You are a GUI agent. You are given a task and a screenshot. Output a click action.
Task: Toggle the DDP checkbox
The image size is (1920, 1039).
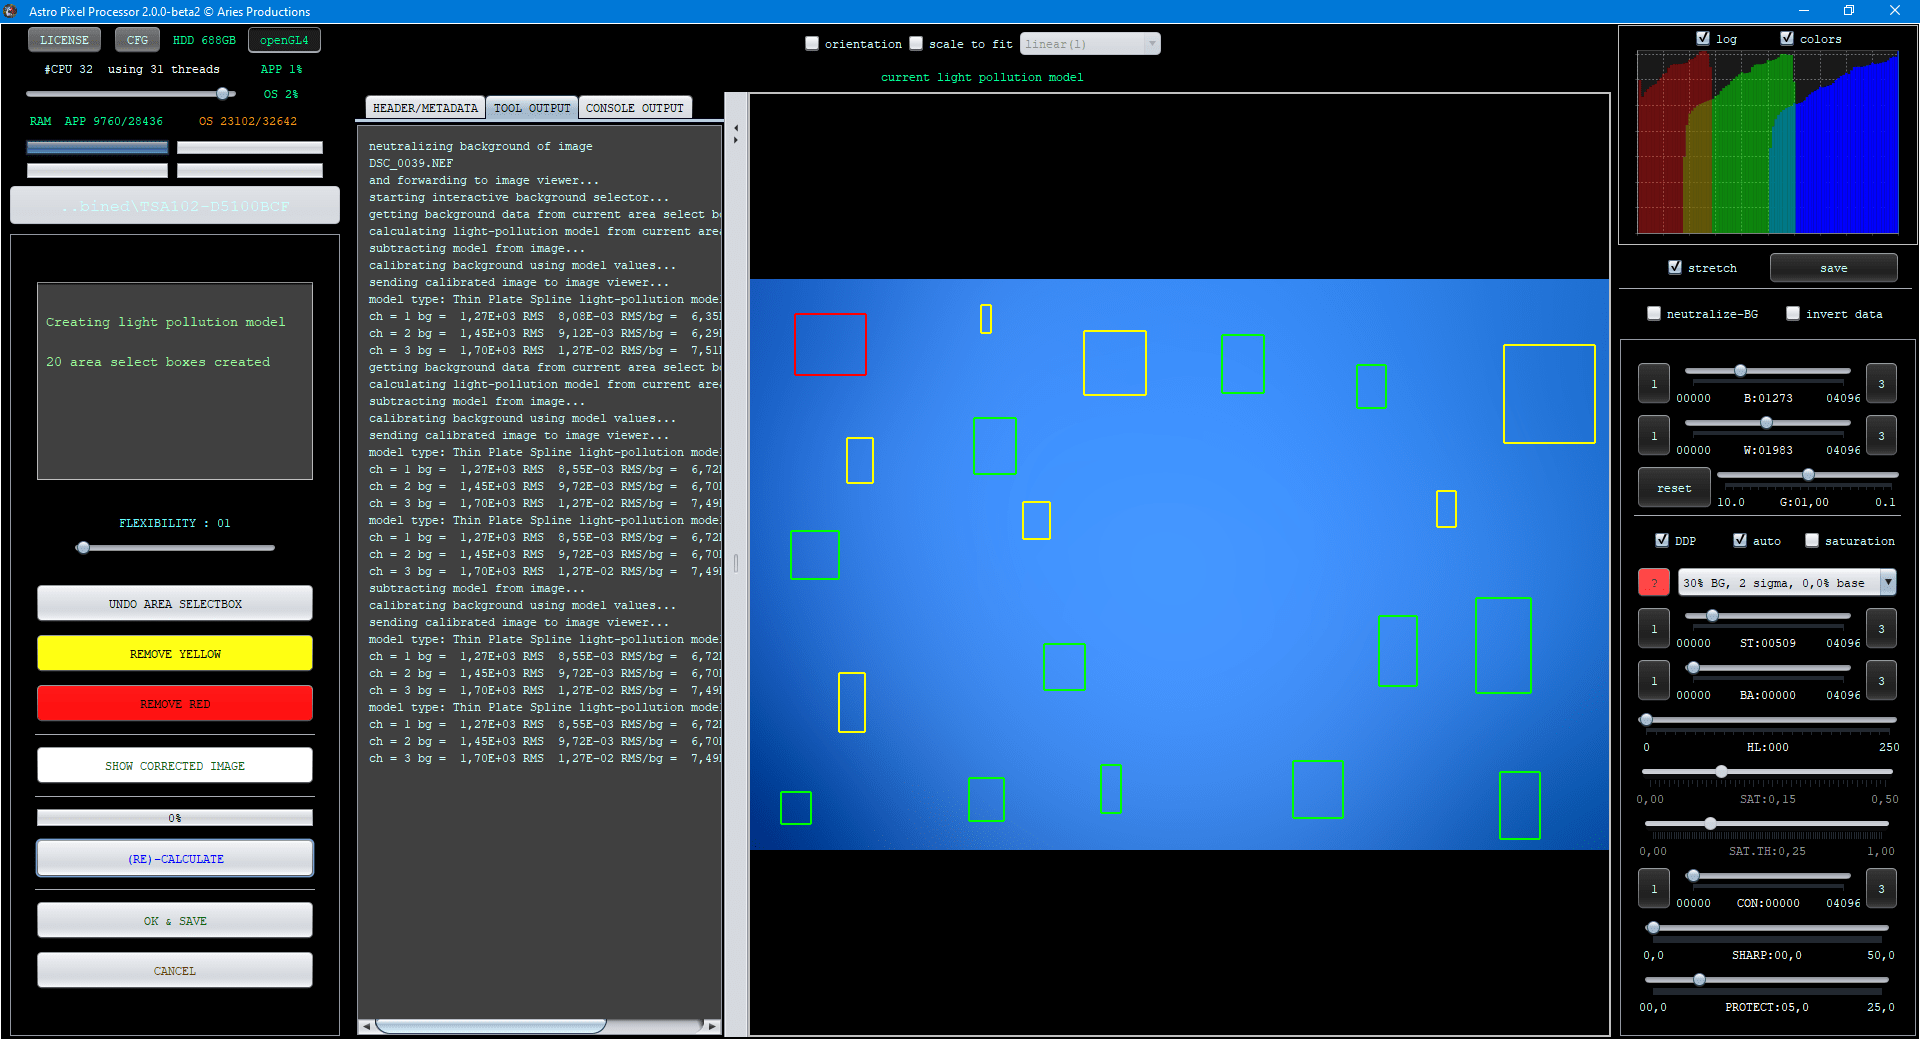pyautogui.click(x=1662, y=540)
